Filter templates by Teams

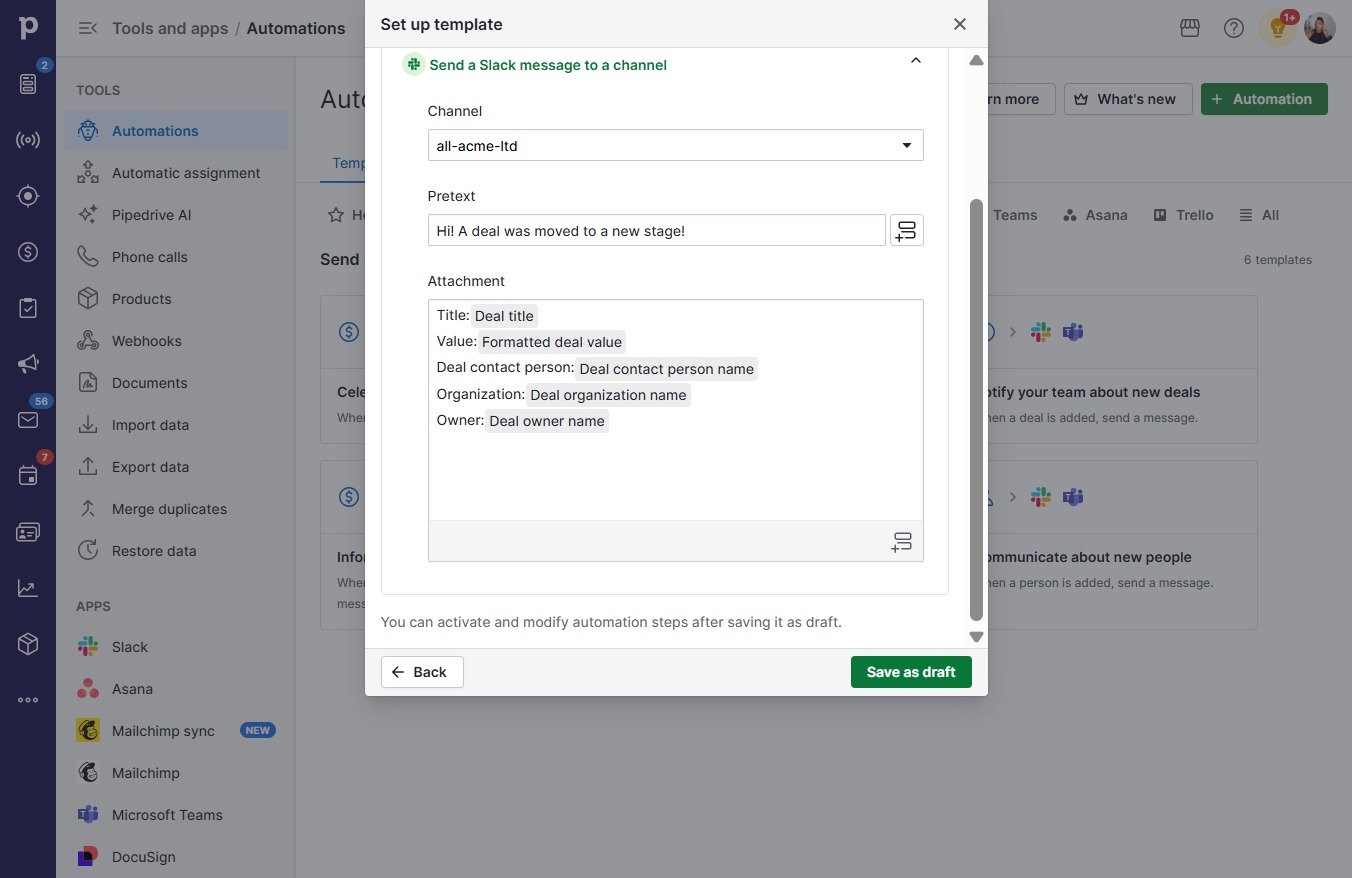click(x=1014, y=215)
